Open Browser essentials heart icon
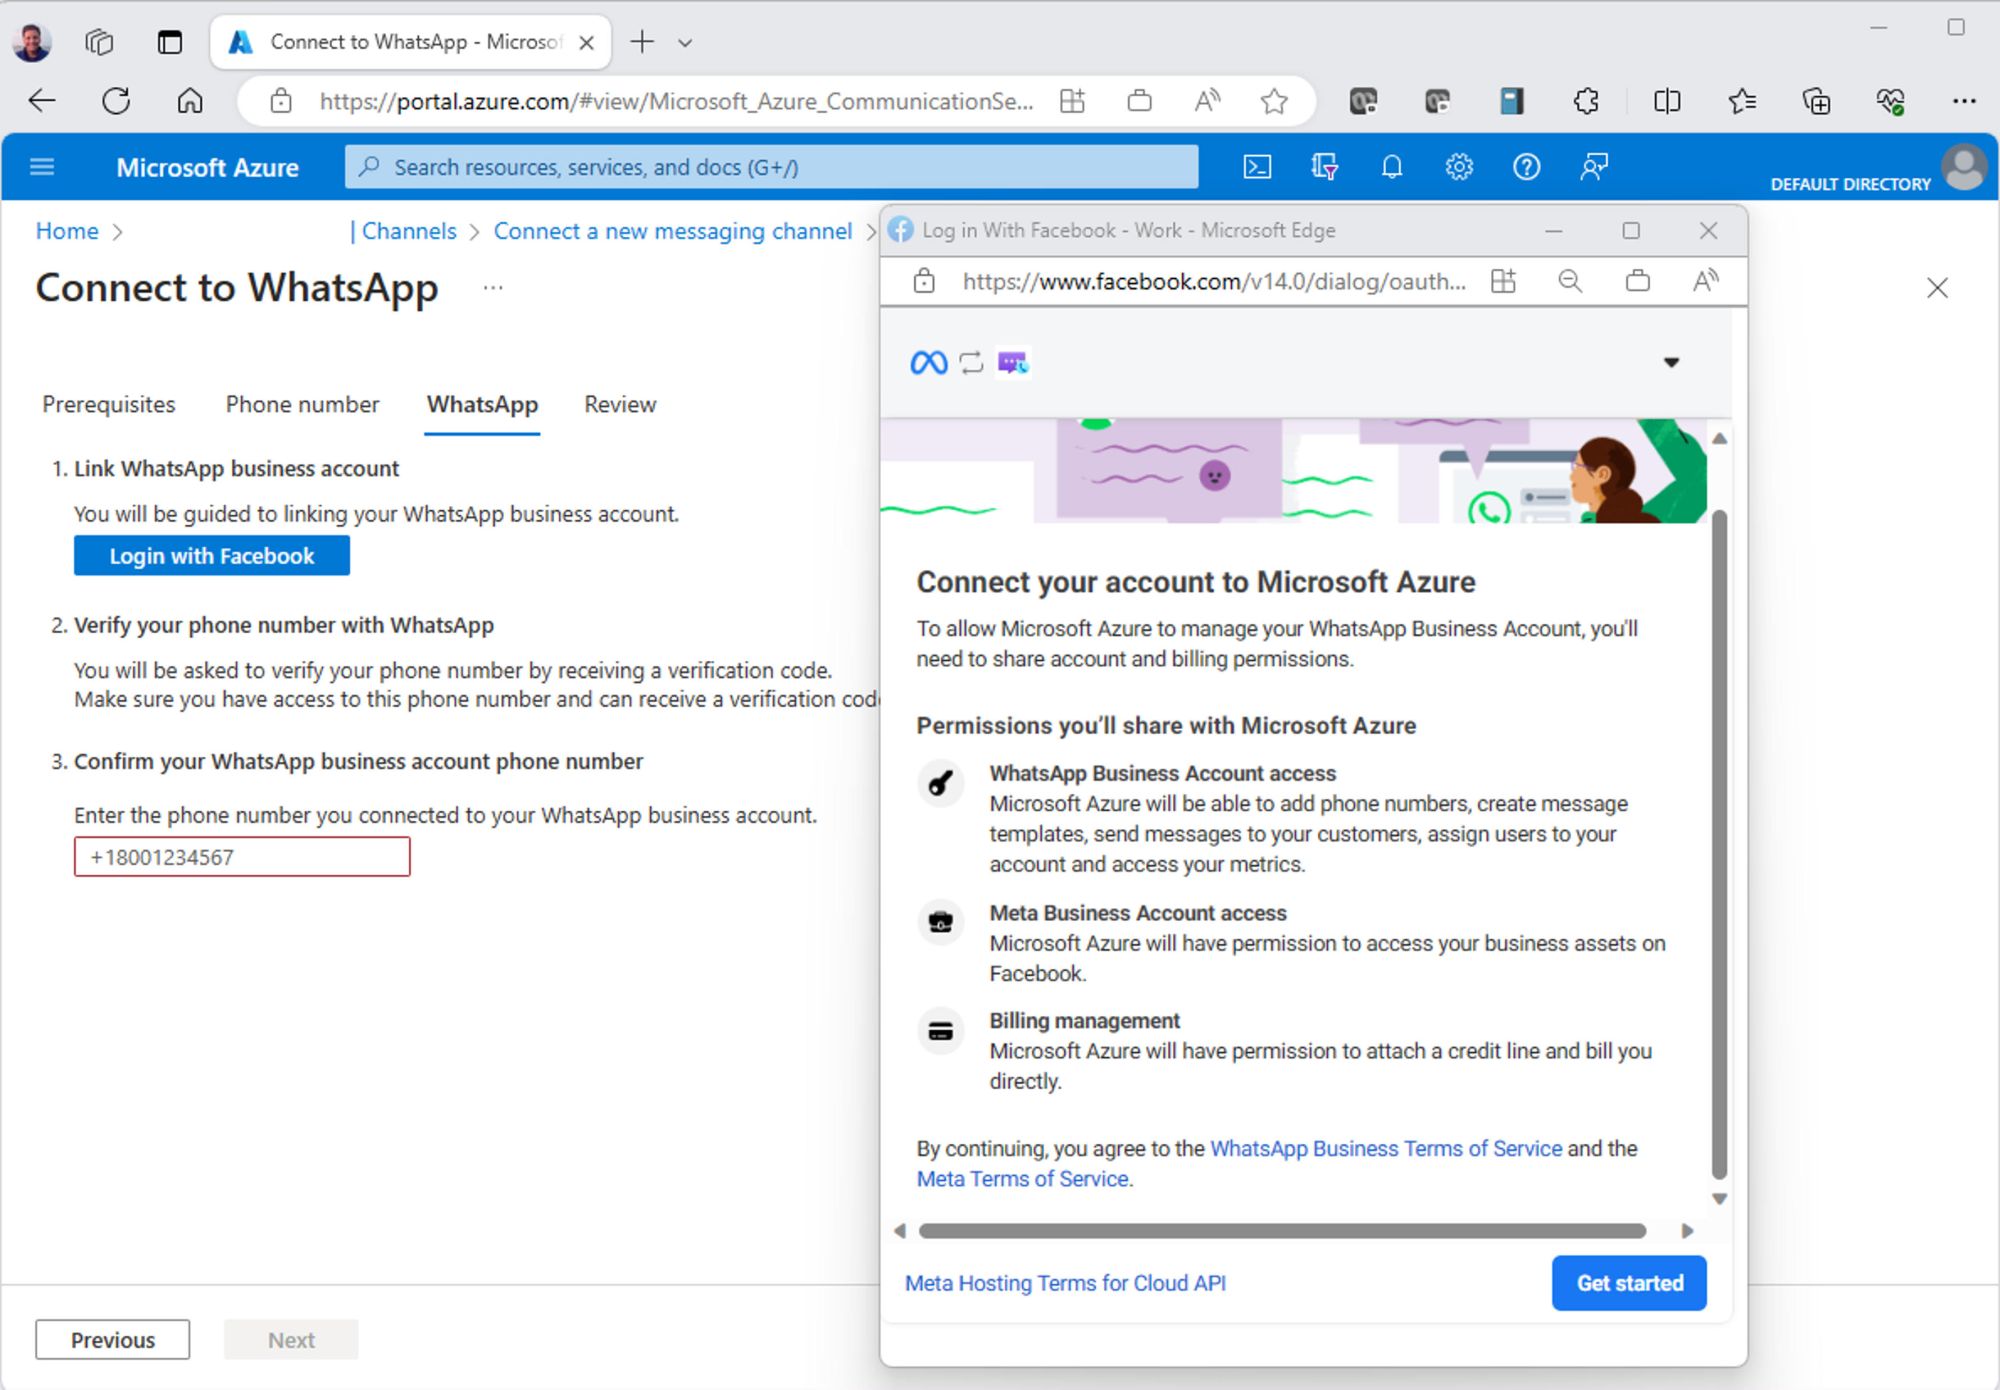Image resolution: width=2000 pixels, height=1390 pixels. [1890, 101]
